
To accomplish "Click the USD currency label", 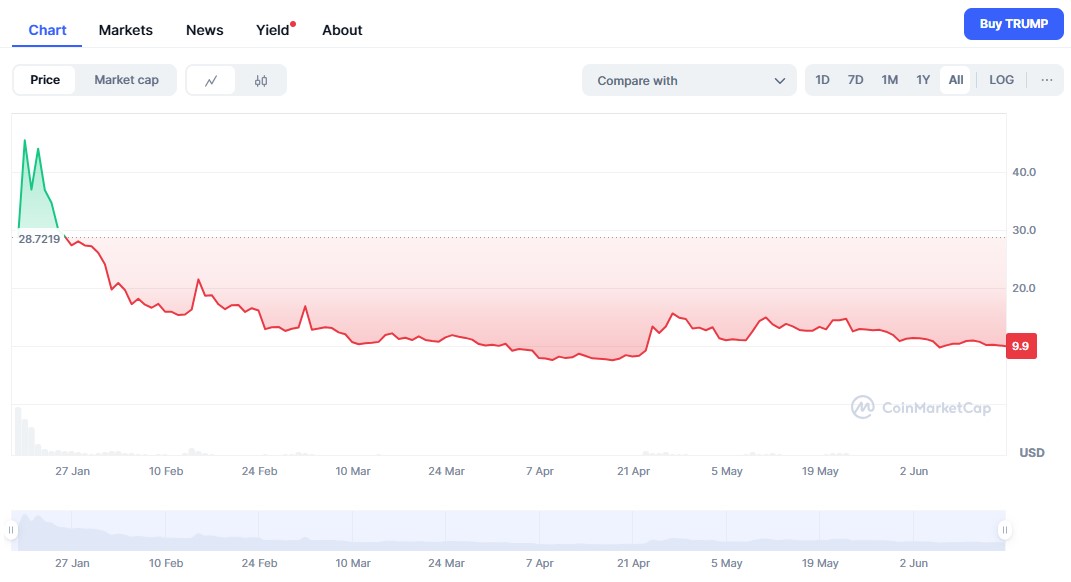I will coord(1031,453).
